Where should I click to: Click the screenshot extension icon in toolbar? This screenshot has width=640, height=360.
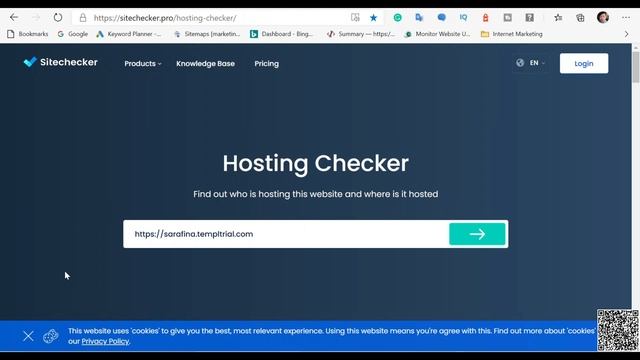pos(507,18)
